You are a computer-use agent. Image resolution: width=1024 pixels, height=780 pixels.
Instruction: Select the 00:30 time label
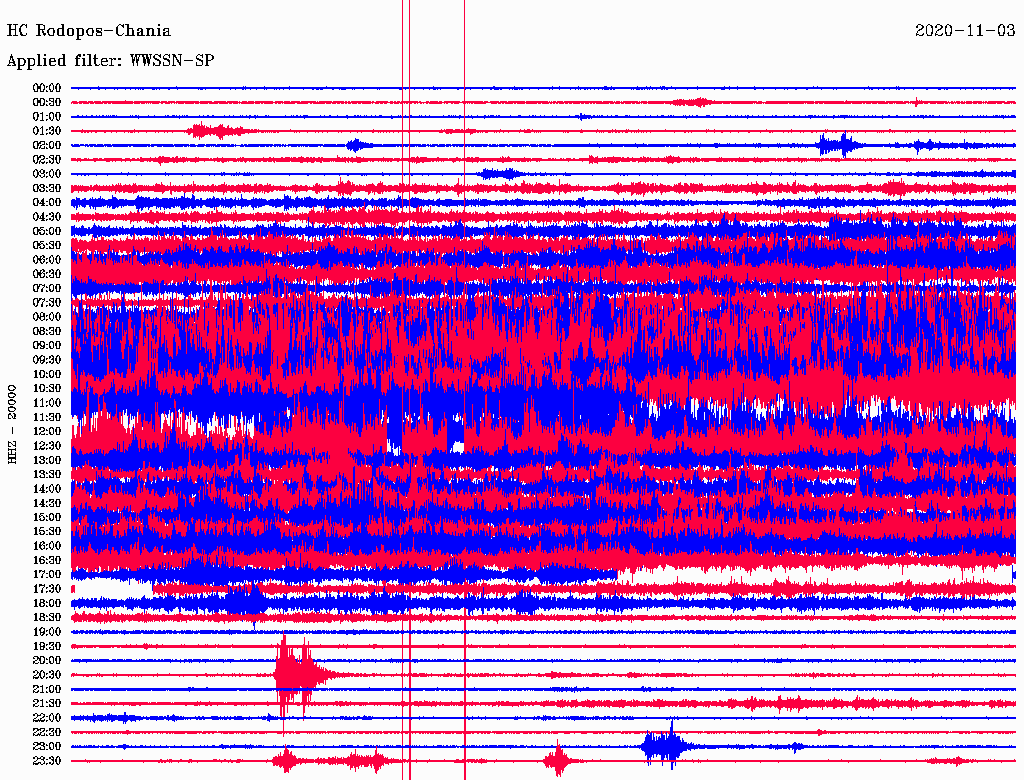coord(47,103)
